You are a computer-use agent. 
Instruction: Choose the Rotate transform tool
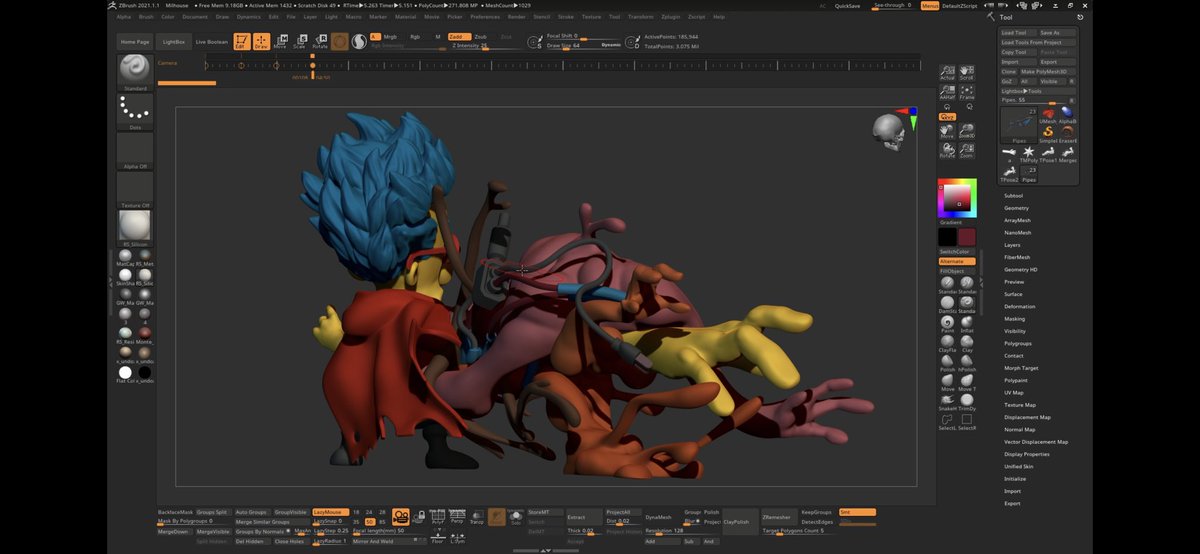pyautogui.click(x=320, y=41)
